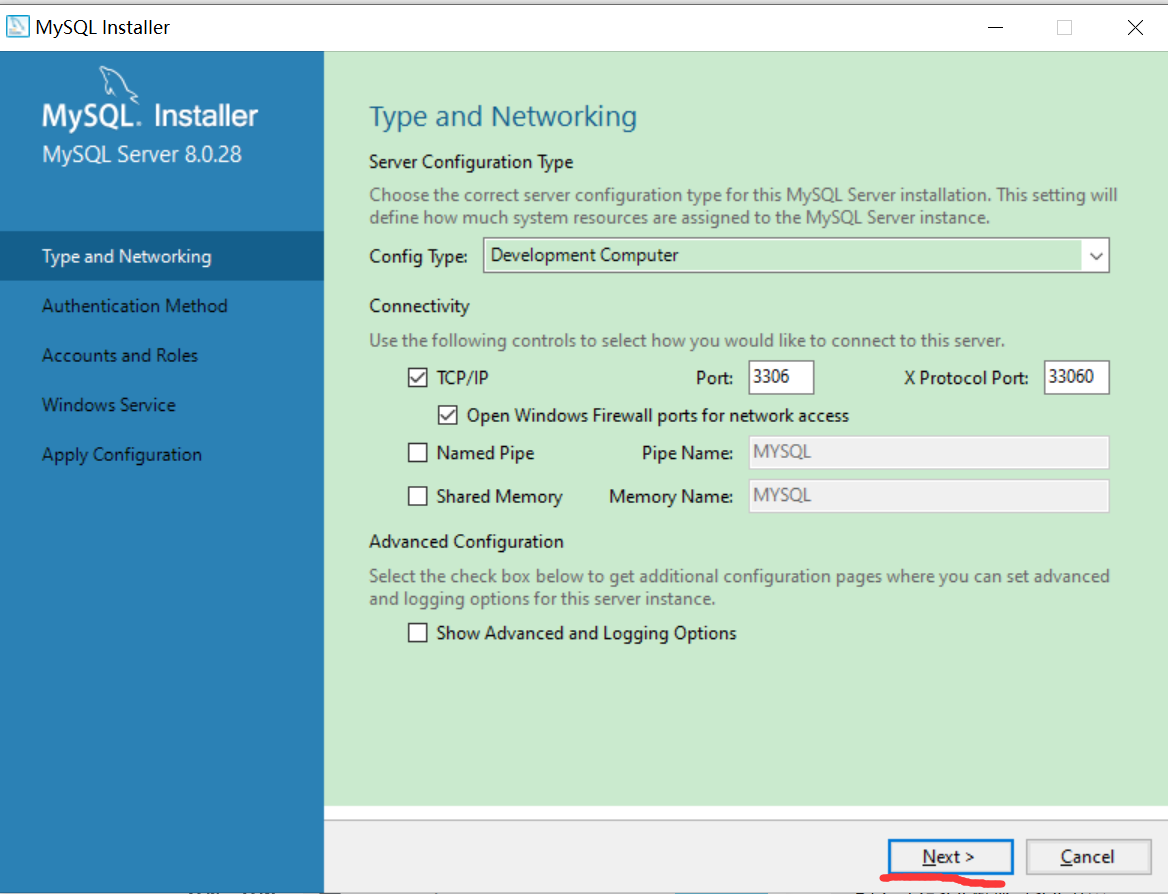Click the Config Type label
1168x894 pixels.
pos(419,256)
